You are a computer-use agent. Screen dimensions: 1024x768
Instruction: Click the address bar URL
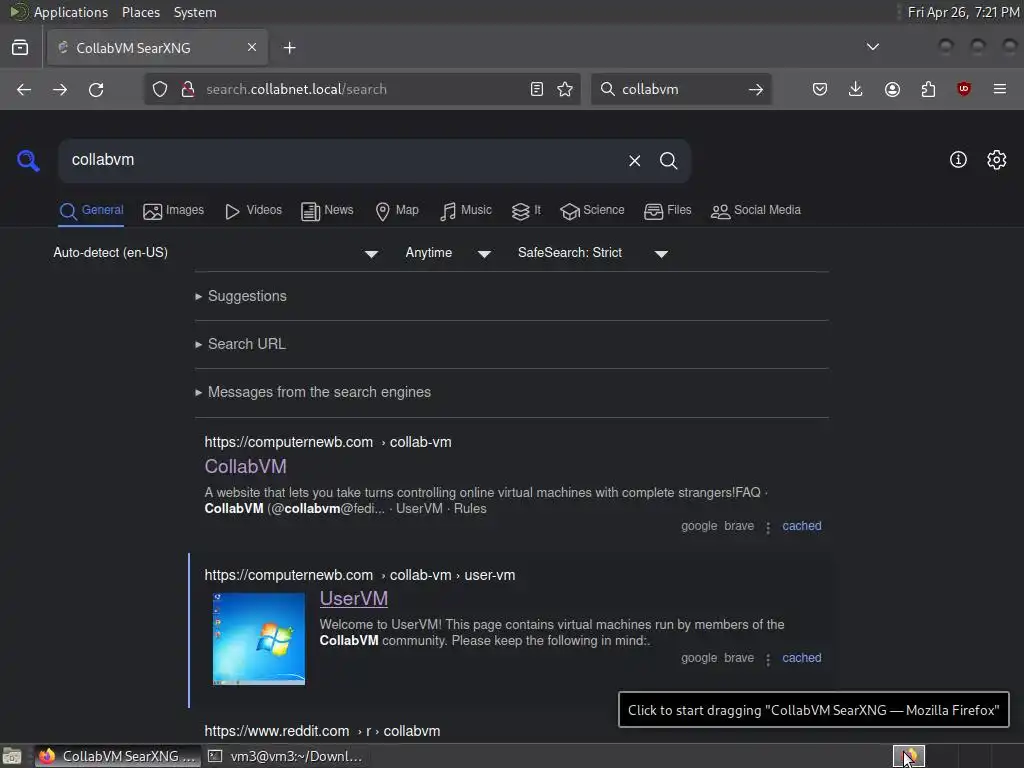363,89
